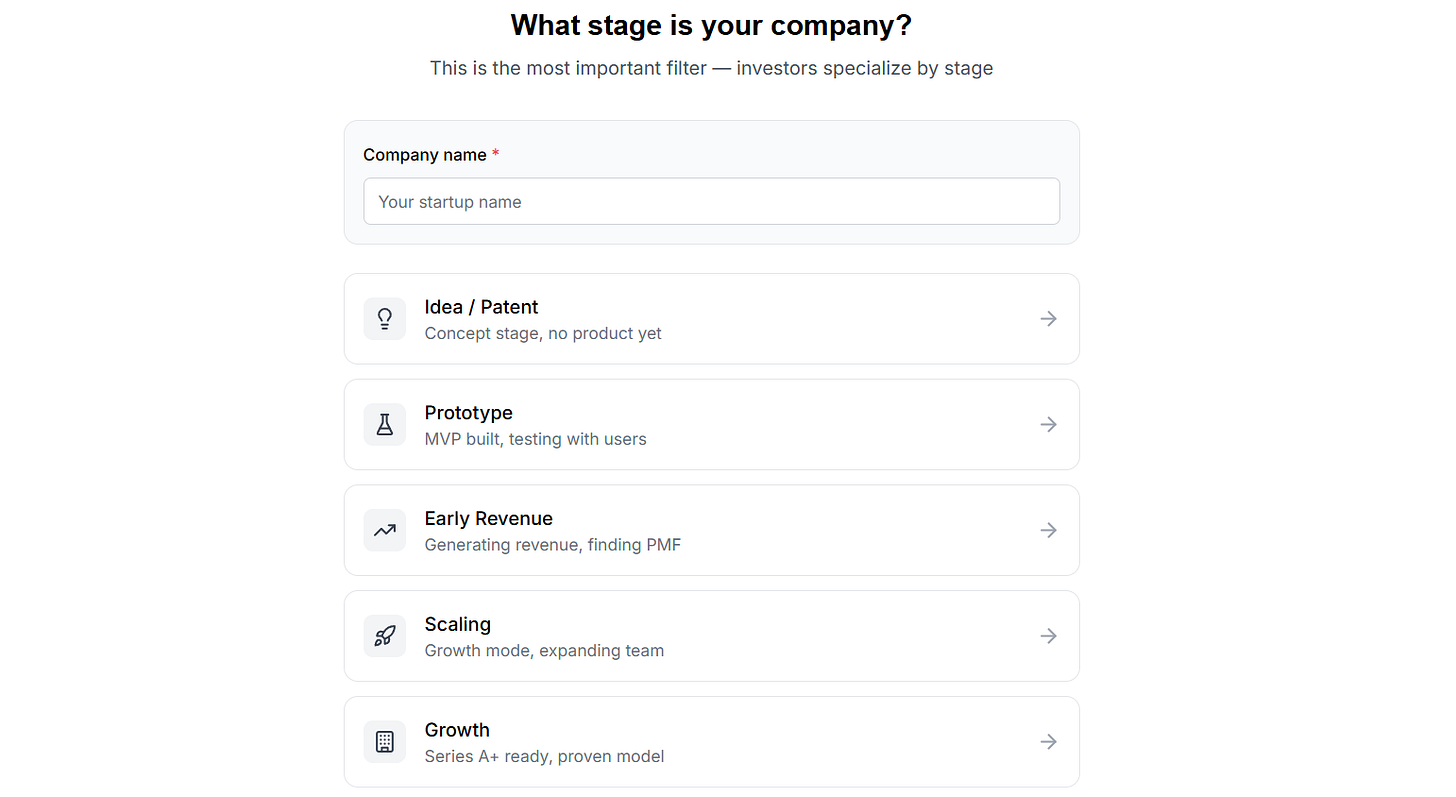Click the lightbulb icon for Idea / Patent

[384, 319]
